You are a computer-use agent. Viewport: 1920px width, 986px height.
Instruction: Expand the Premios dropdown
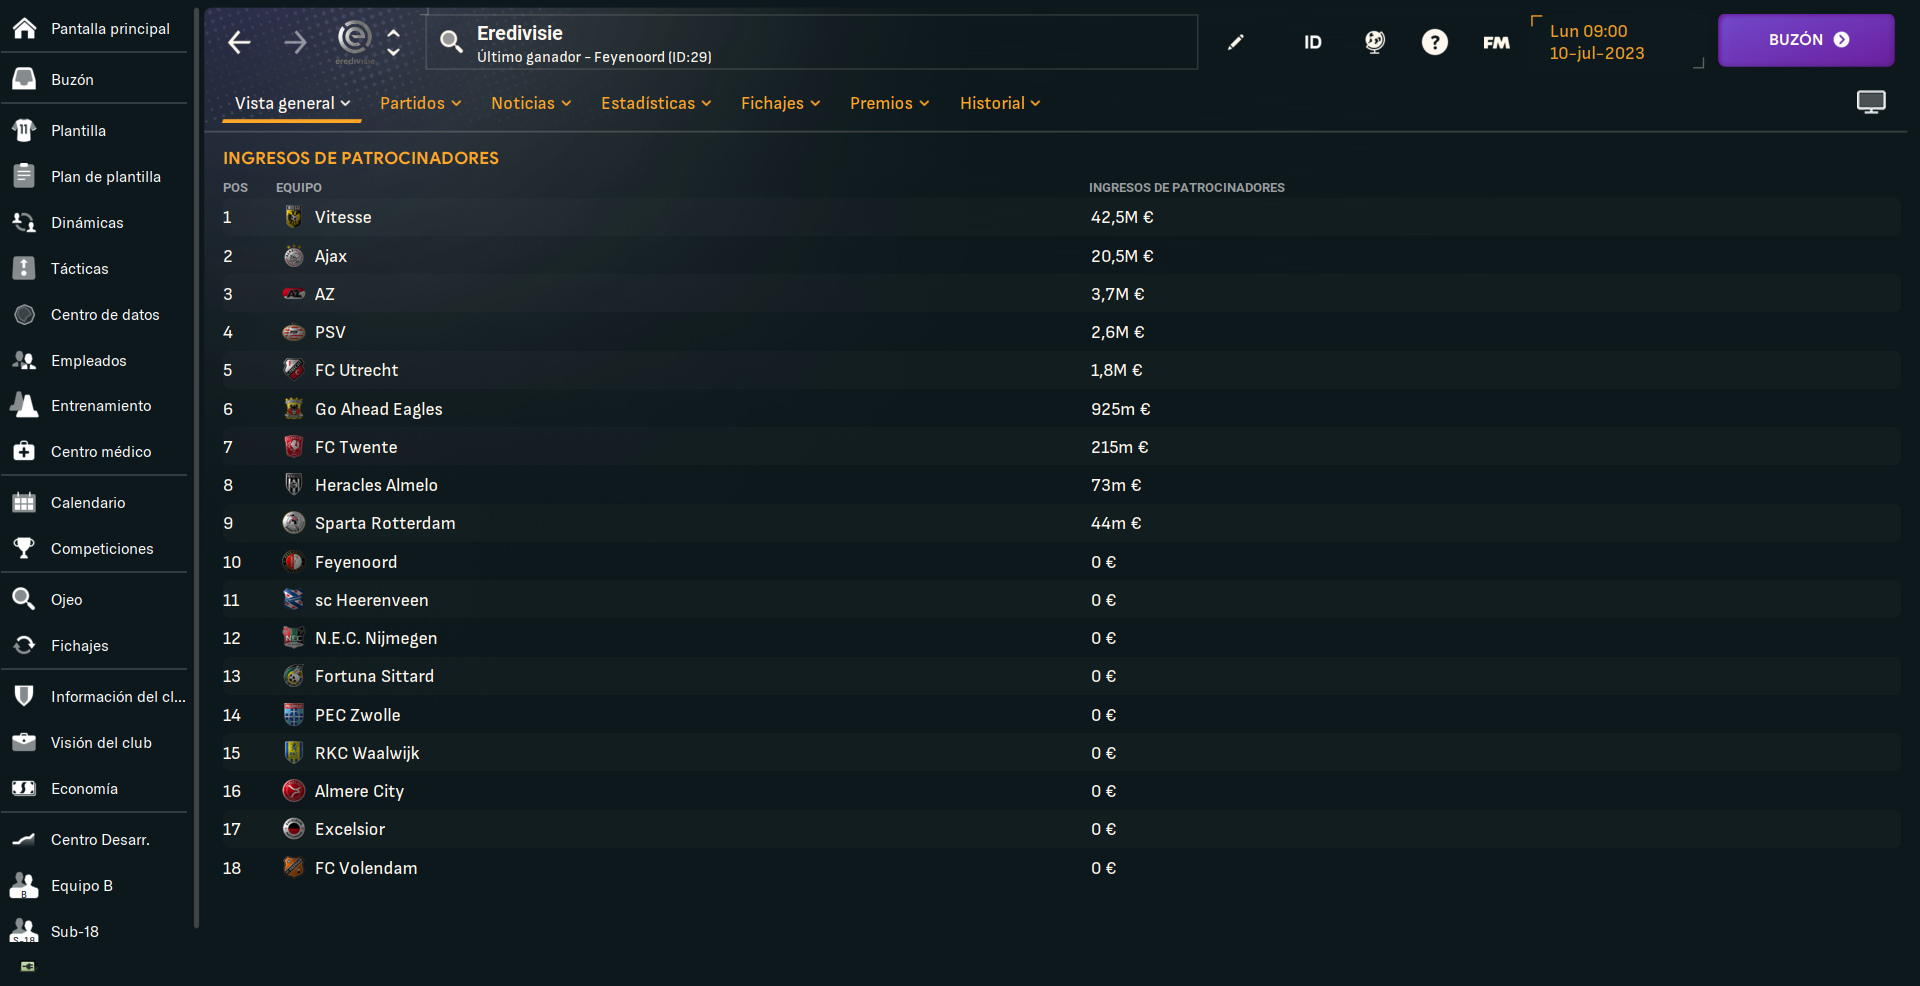889,103
